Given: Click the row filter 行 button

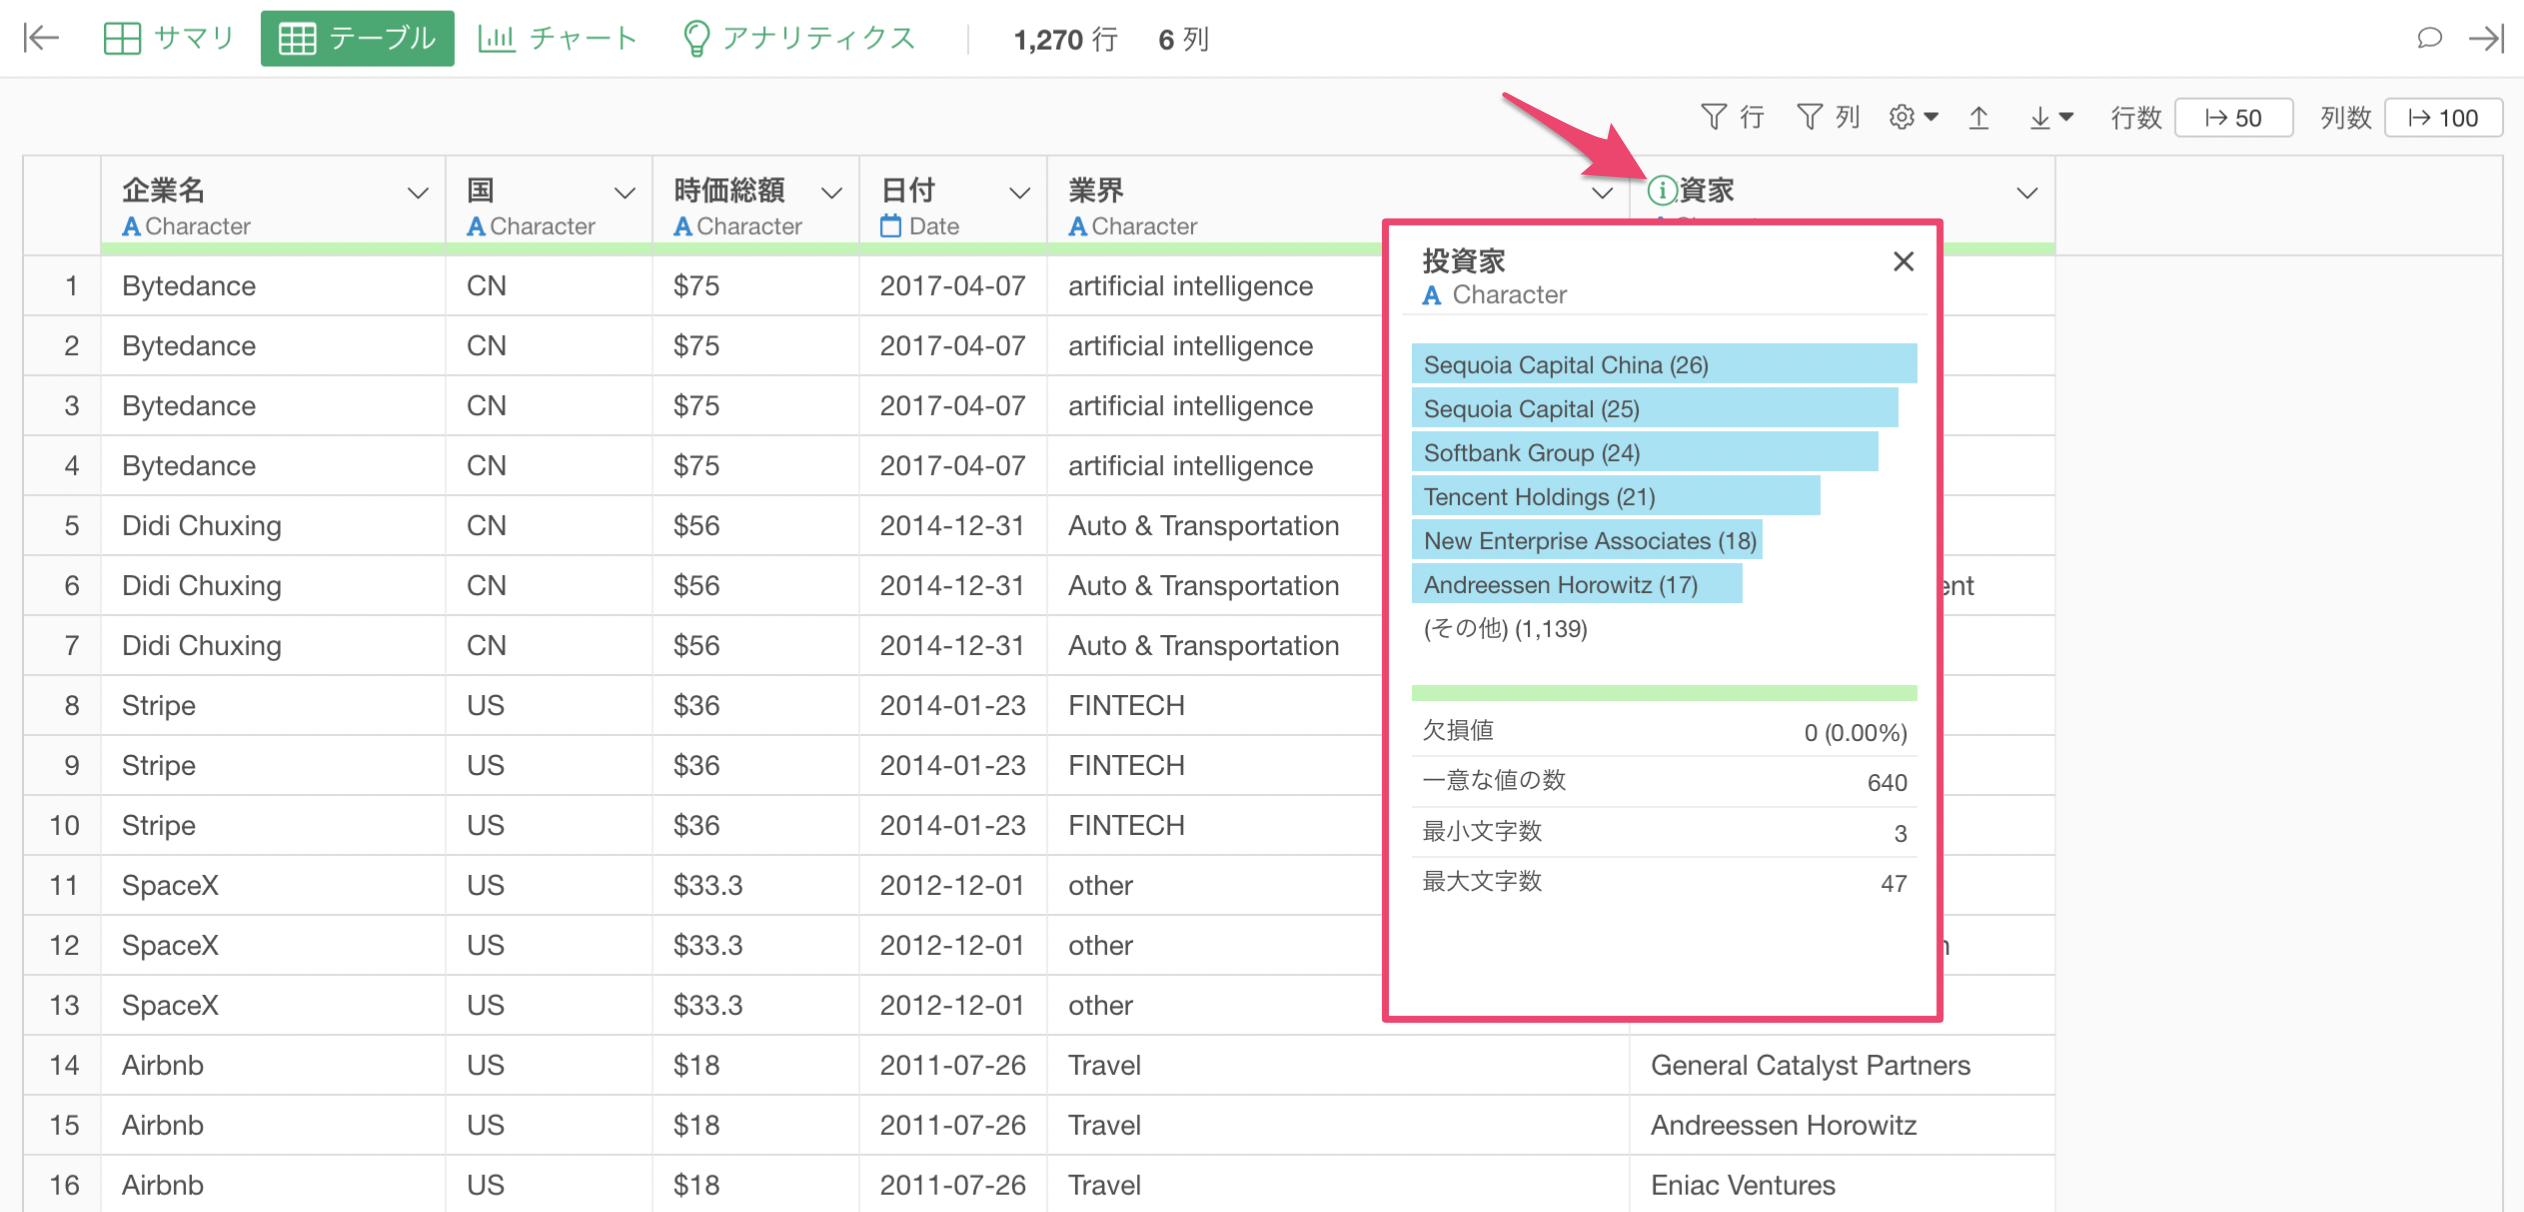Looking at the screenshot, I should (1732, 118).
